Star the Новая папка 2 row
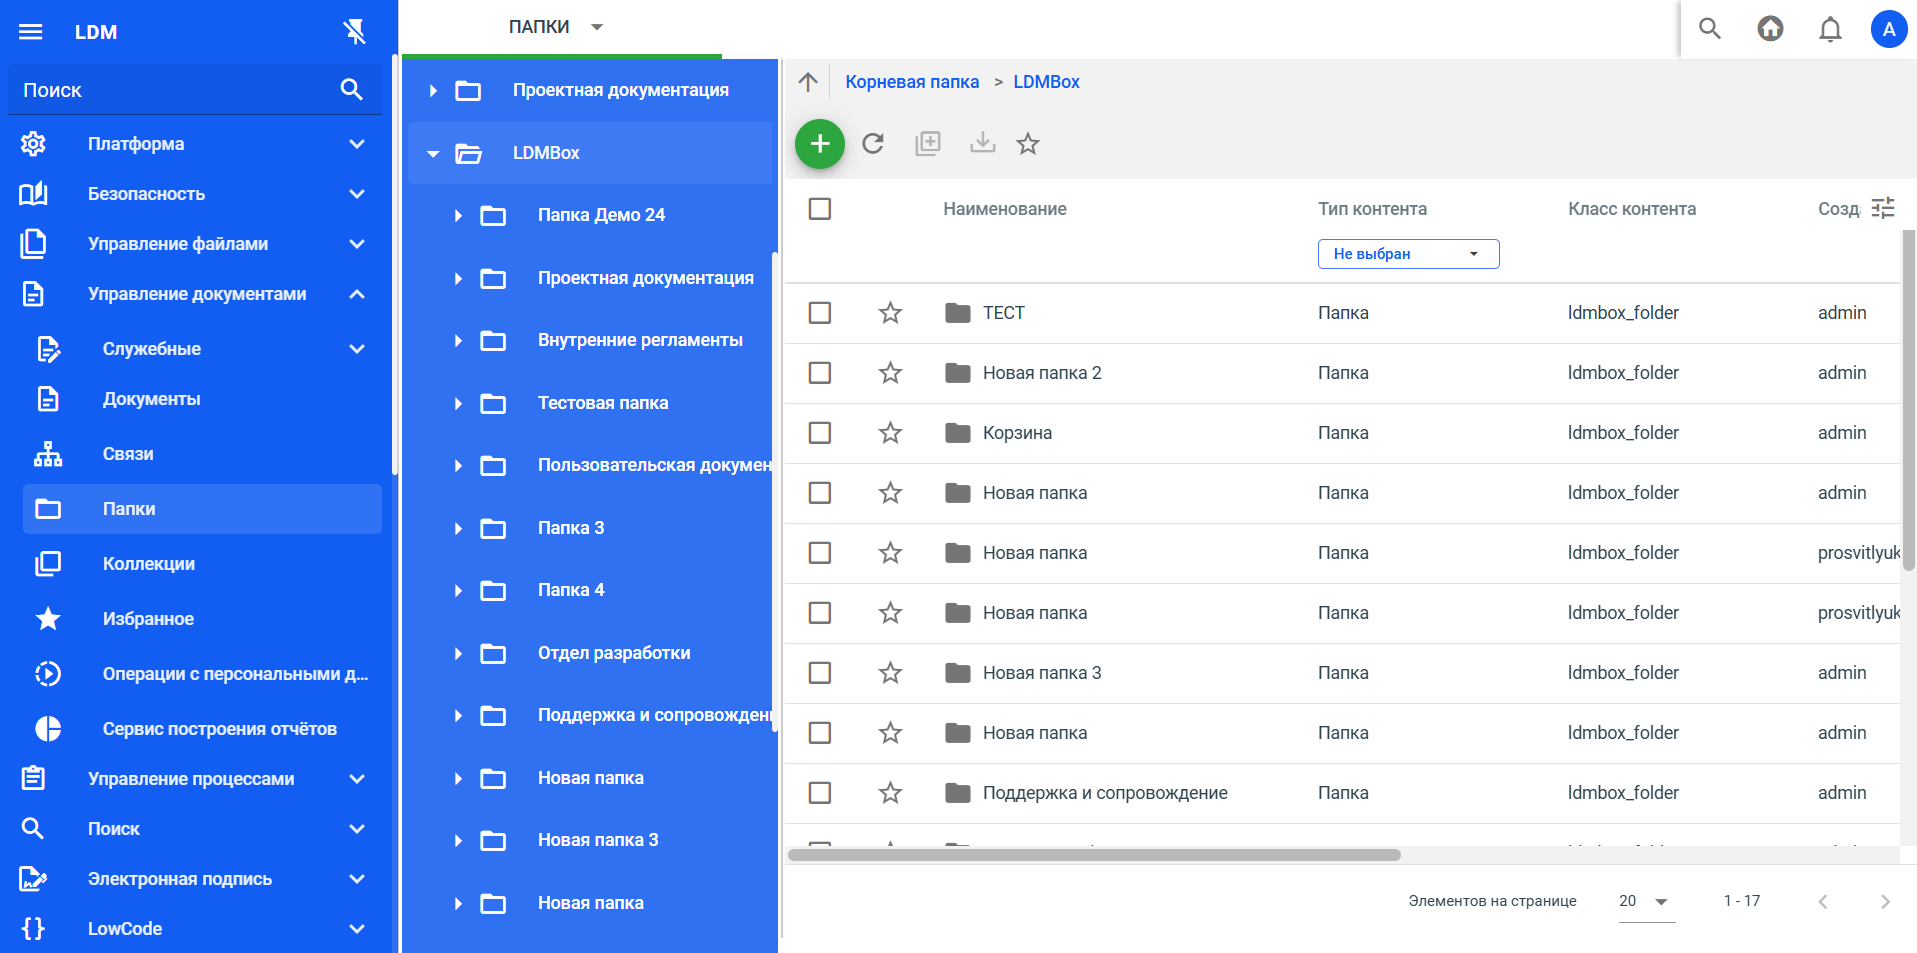 coord(890,373)
